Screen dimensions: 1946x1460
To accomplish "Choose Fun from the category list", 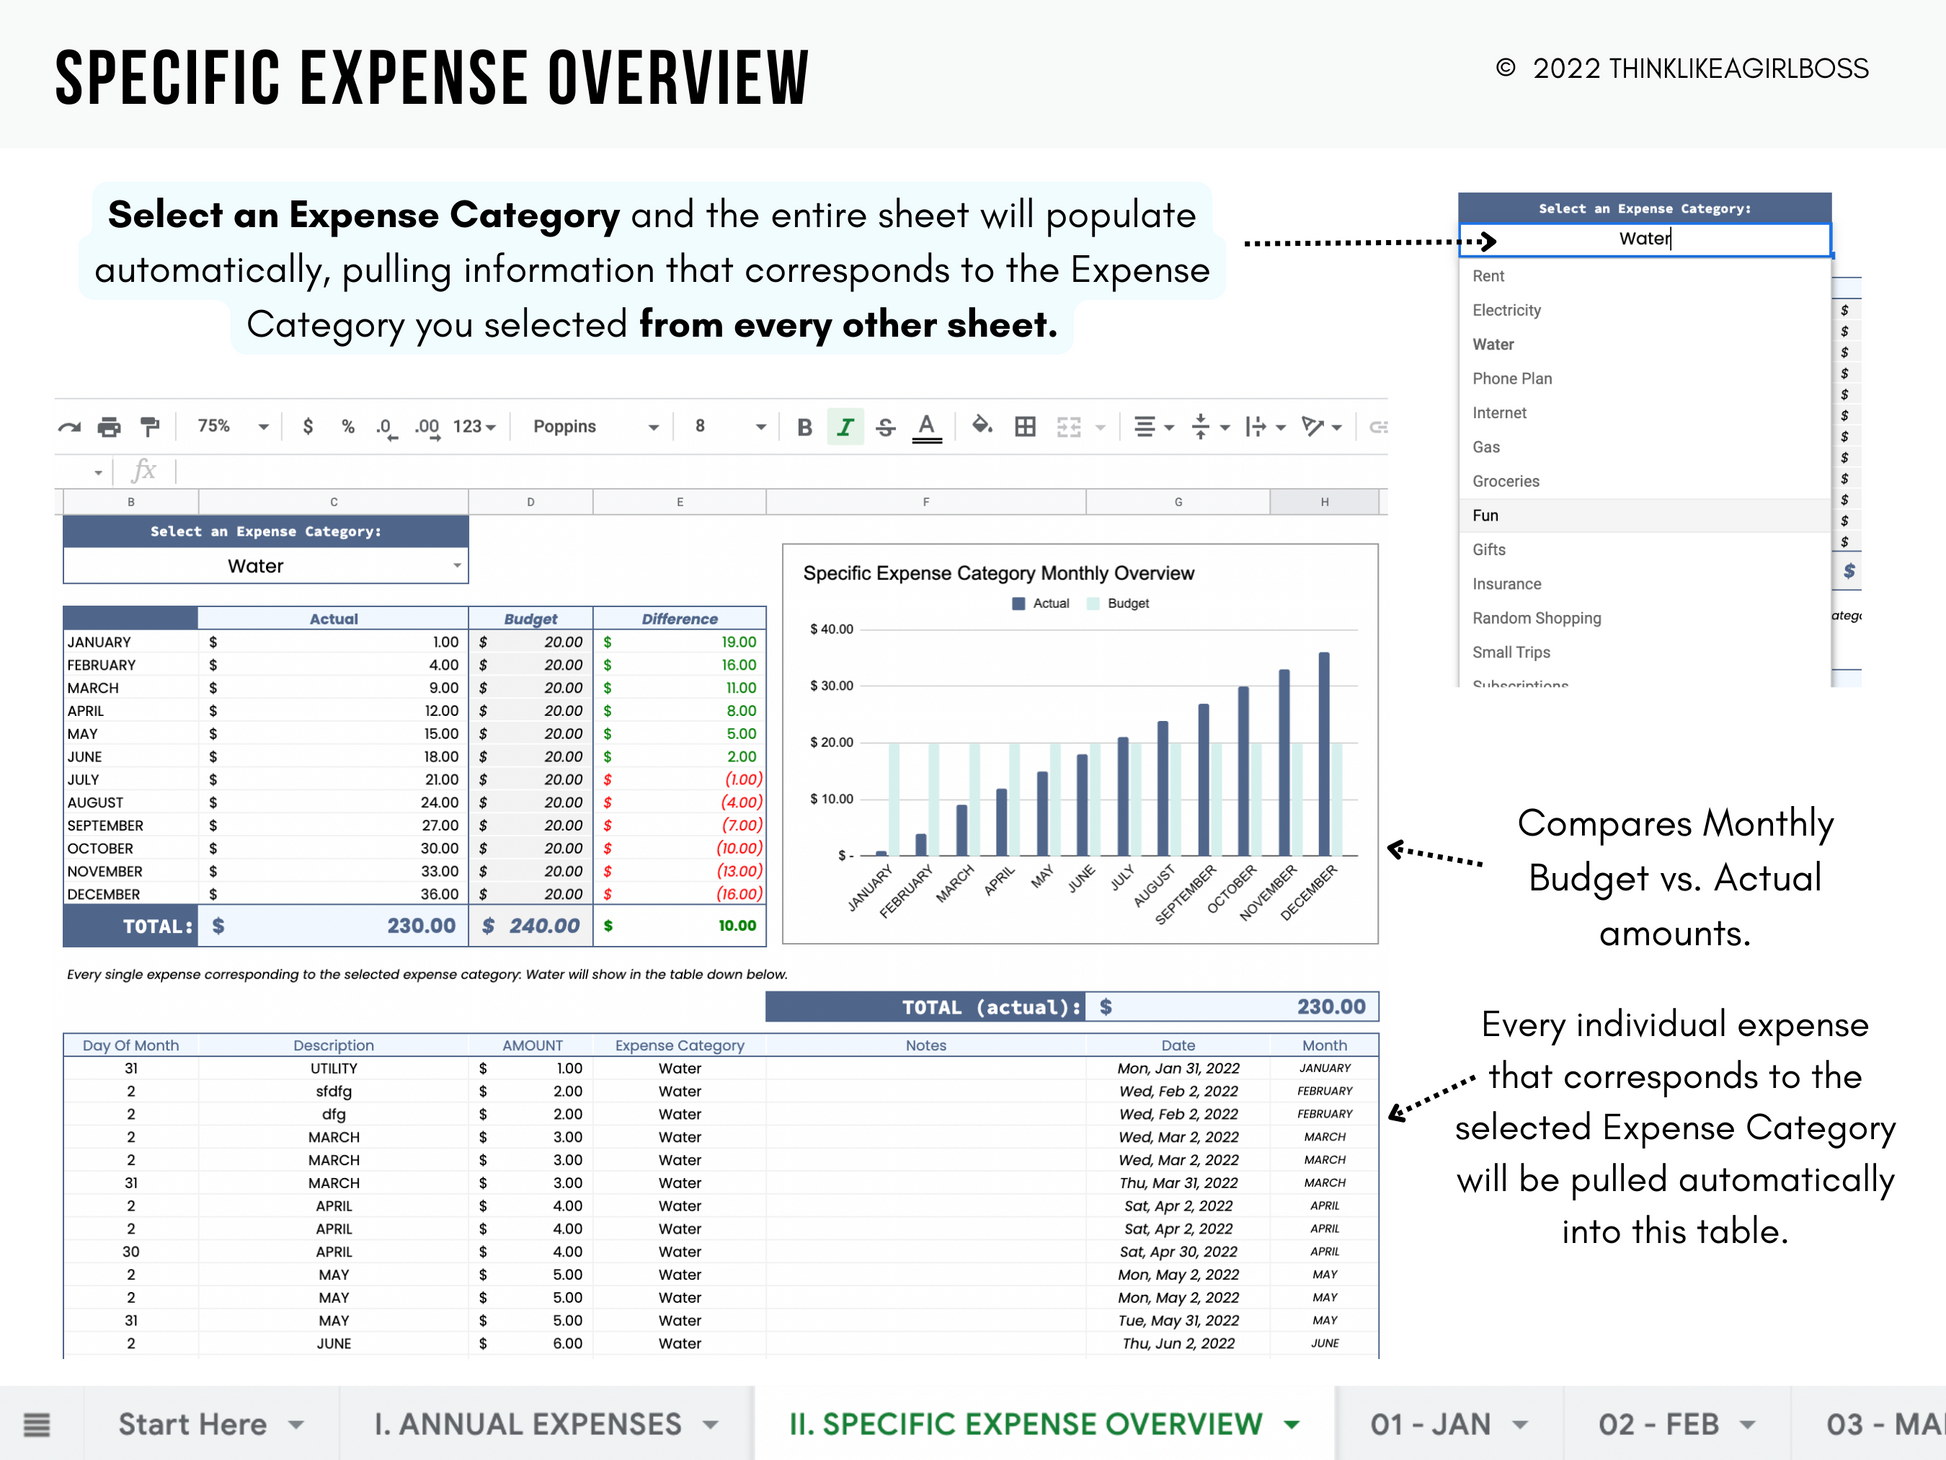I will click(1486, 515).
